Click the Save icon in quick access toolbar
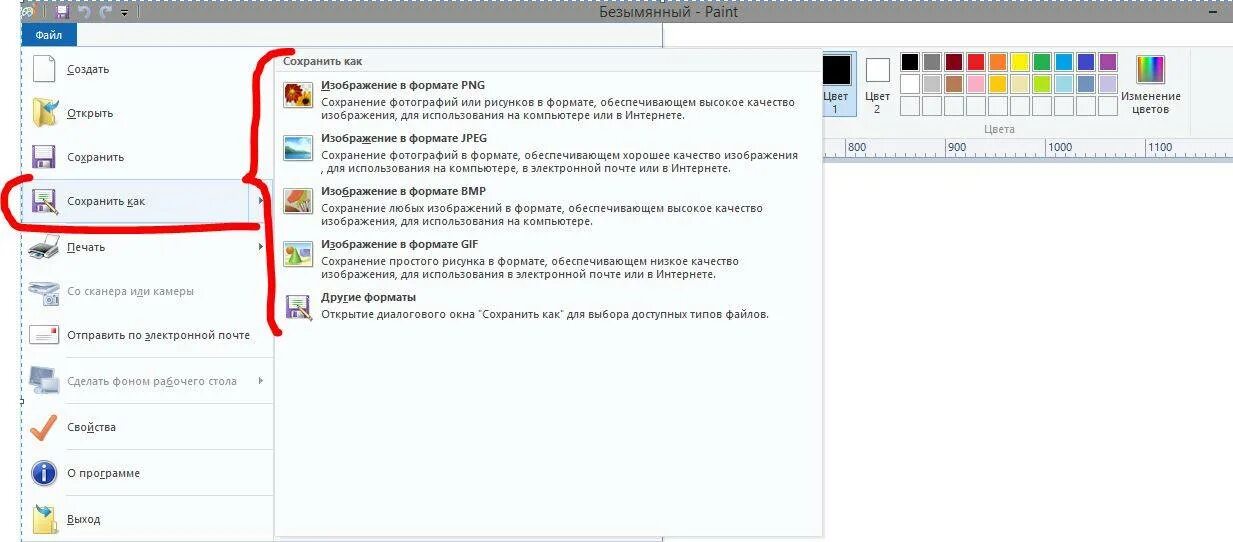Screen dimensions: 1233x542 tap(62, 12)
